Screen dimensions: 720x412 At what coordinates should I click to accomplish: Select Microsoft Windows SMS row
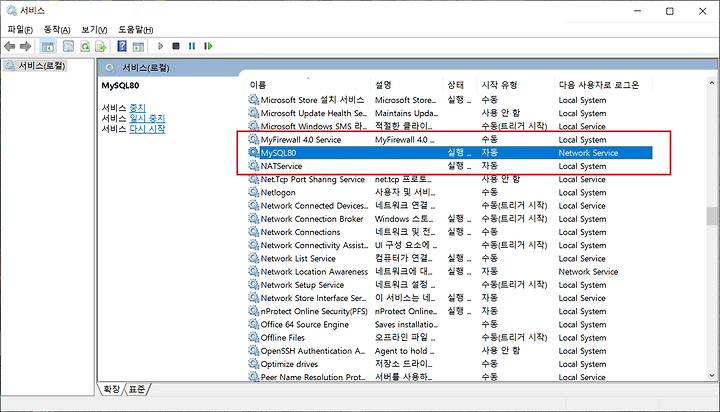coord(450,126)
